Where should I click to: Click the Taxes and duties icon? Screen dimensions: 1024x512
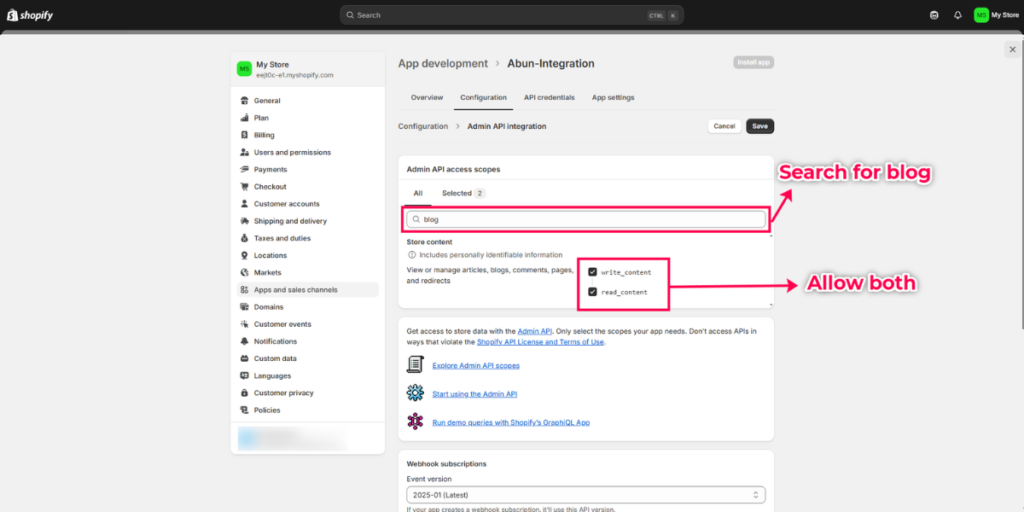pyautogui.click(x=244, y=238)
